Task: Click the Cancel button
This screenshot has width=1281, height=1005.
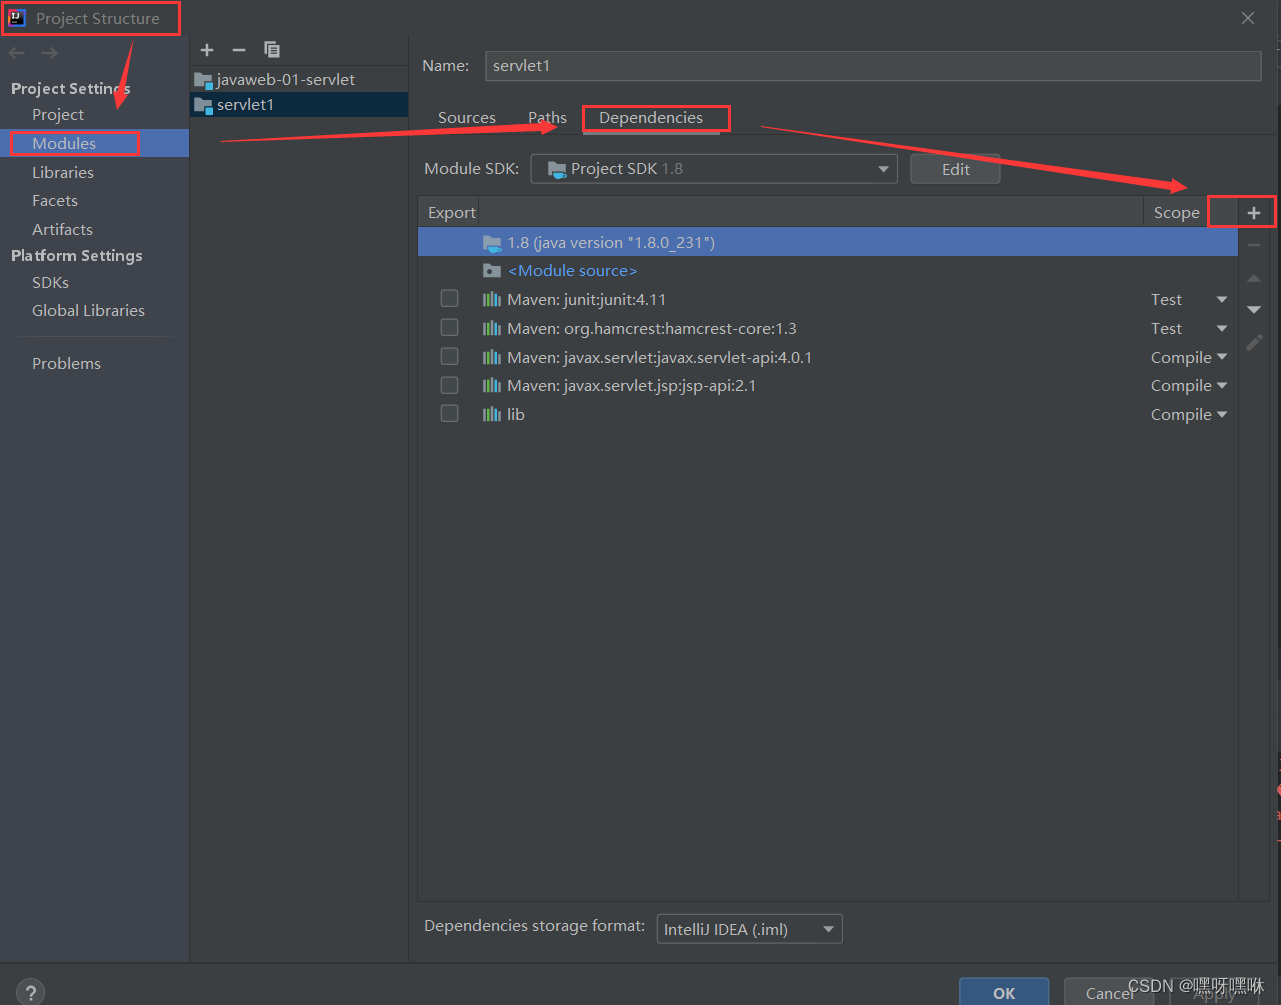Action: tap(1109, 992)
